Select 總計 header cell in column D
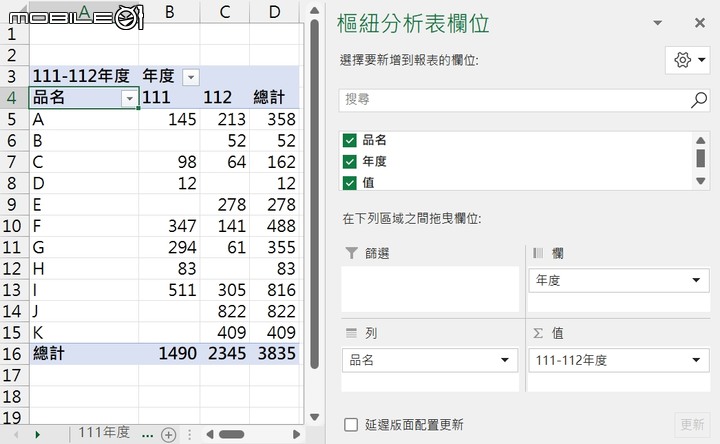The height and width of the screenshot is (444, 720). 275,98
